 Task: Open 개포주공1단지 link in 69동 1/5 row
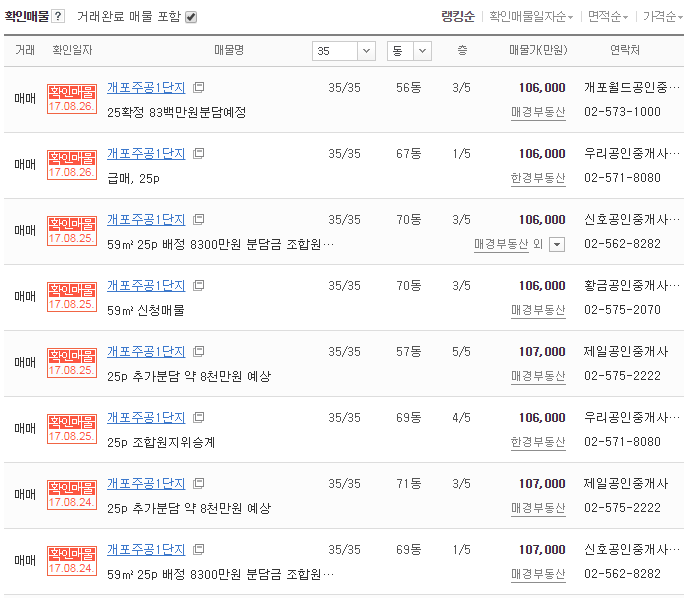(146, 549)
